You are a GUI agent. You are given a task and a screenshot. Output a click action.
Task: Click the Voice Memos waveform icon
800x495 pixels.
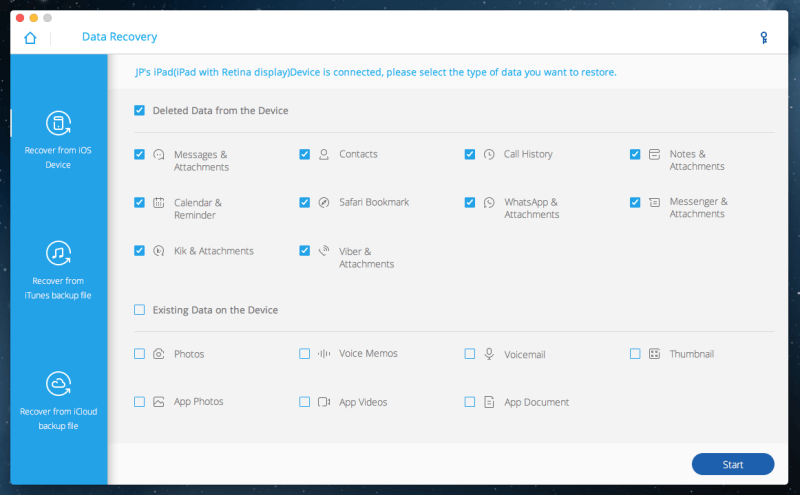coord(324,353)
